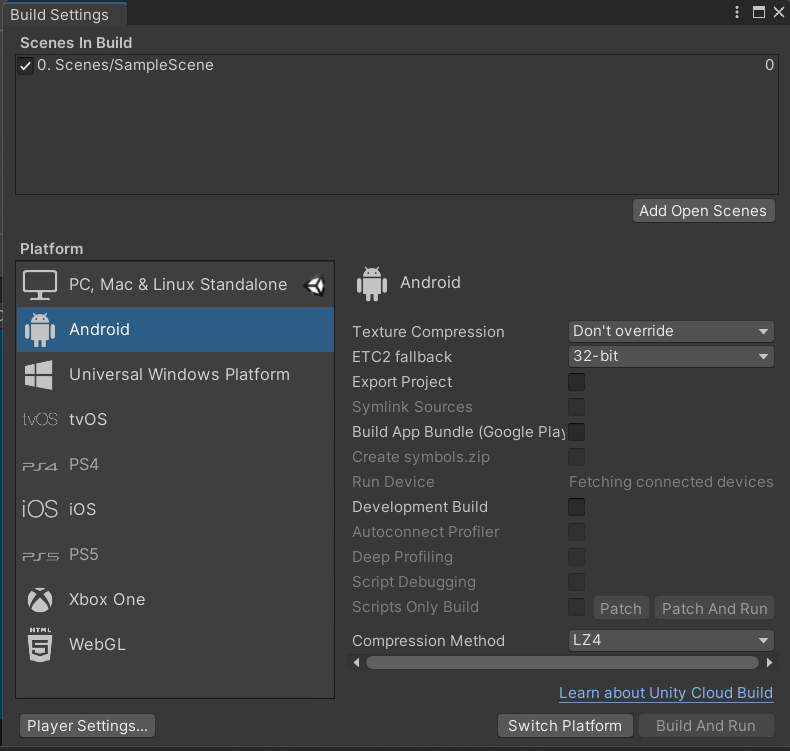Select PC, Mac & Linux Standalone platform

(x=175, y=285)
